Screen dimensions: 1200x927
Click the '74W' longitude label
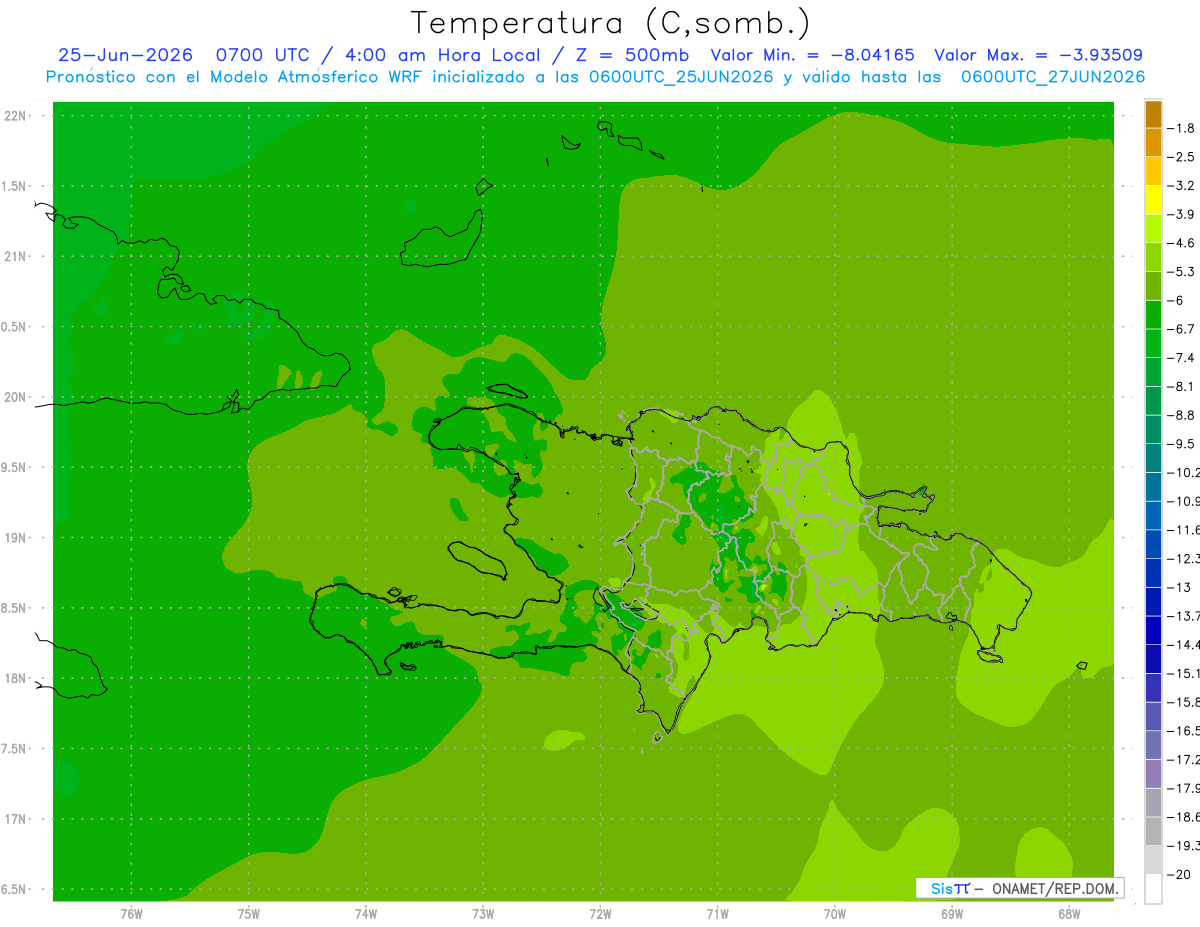click(366, 915)
